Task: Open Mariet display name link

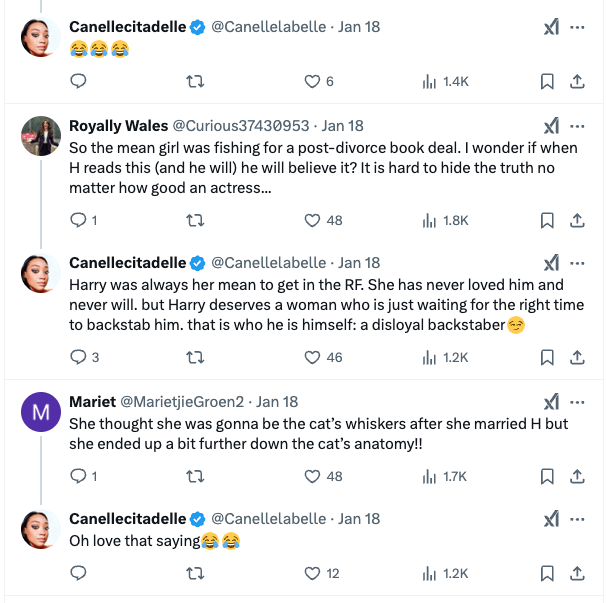Action: point(92,402)
